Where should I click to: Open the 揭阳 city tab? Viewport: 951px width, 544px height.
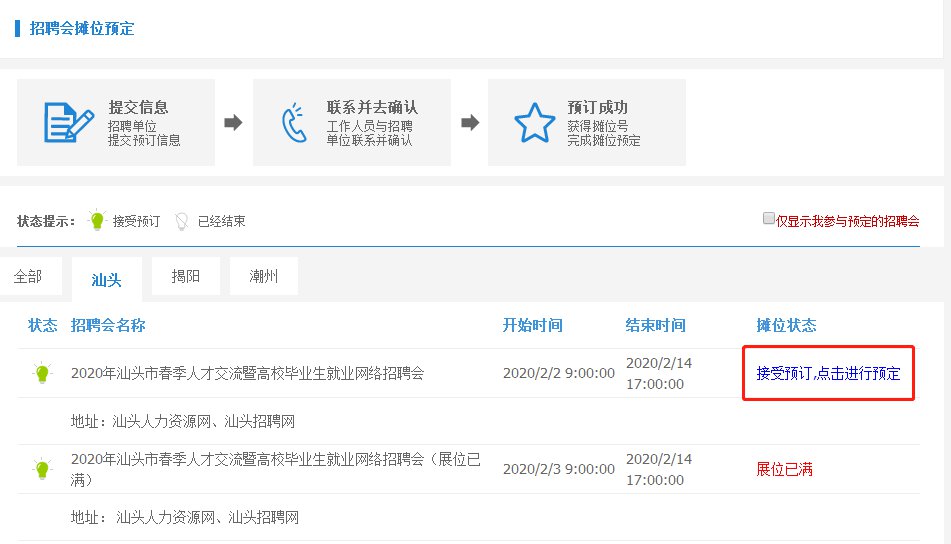coord(185,277)
